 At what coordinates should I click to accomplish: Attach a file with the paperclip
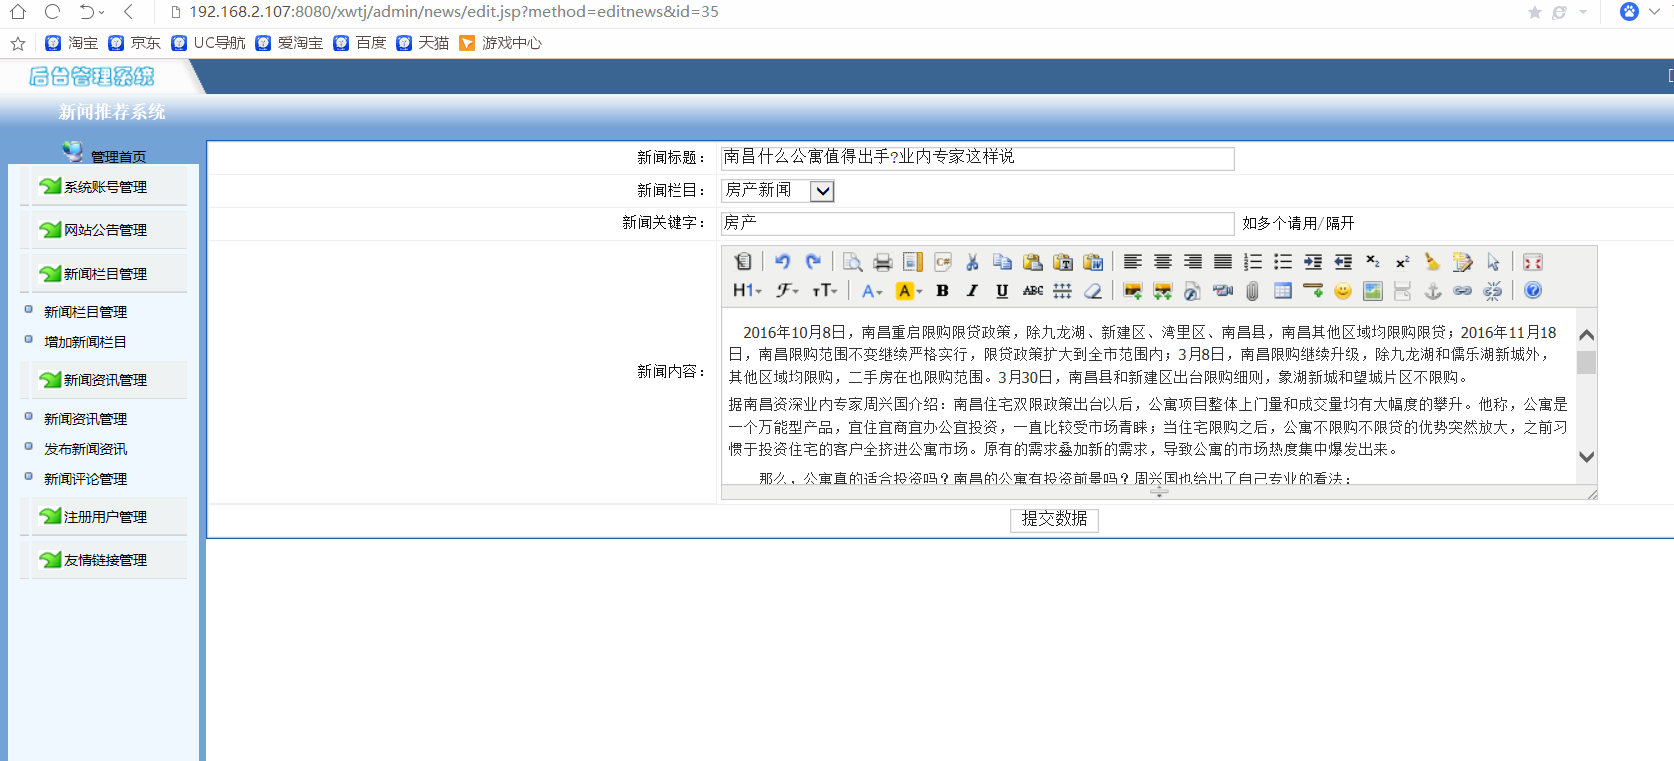(1252, 291)
